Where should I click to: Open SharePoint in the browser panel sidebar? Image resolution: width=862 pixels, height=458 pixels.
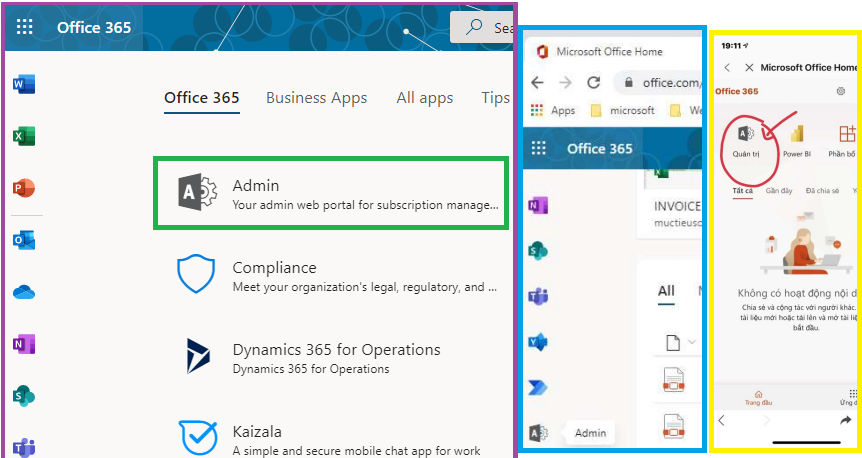[538, 251]
